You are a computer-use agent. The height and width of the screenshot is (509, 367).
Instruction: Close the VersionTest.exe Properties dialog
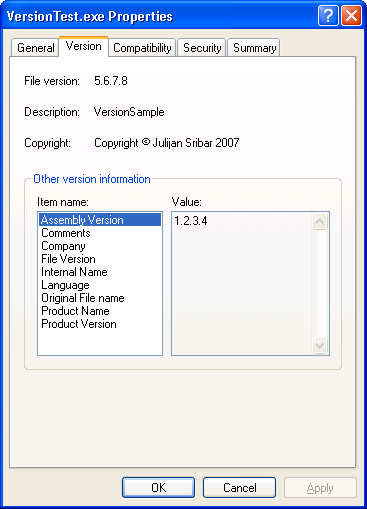click(x=351, y=15)
